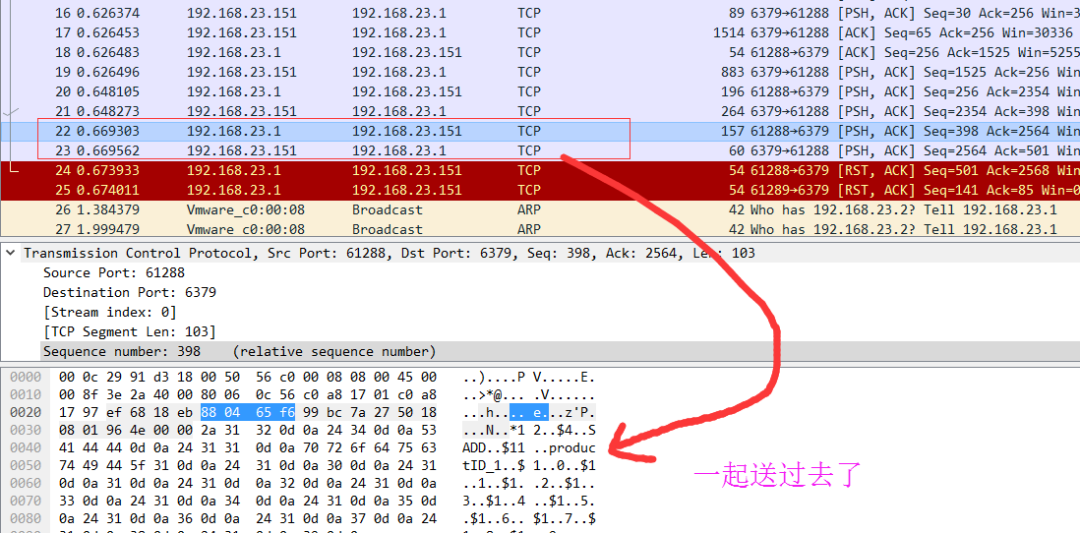Click info 'Who has 192.168.23.2?' in packet 26

(834, 209)
